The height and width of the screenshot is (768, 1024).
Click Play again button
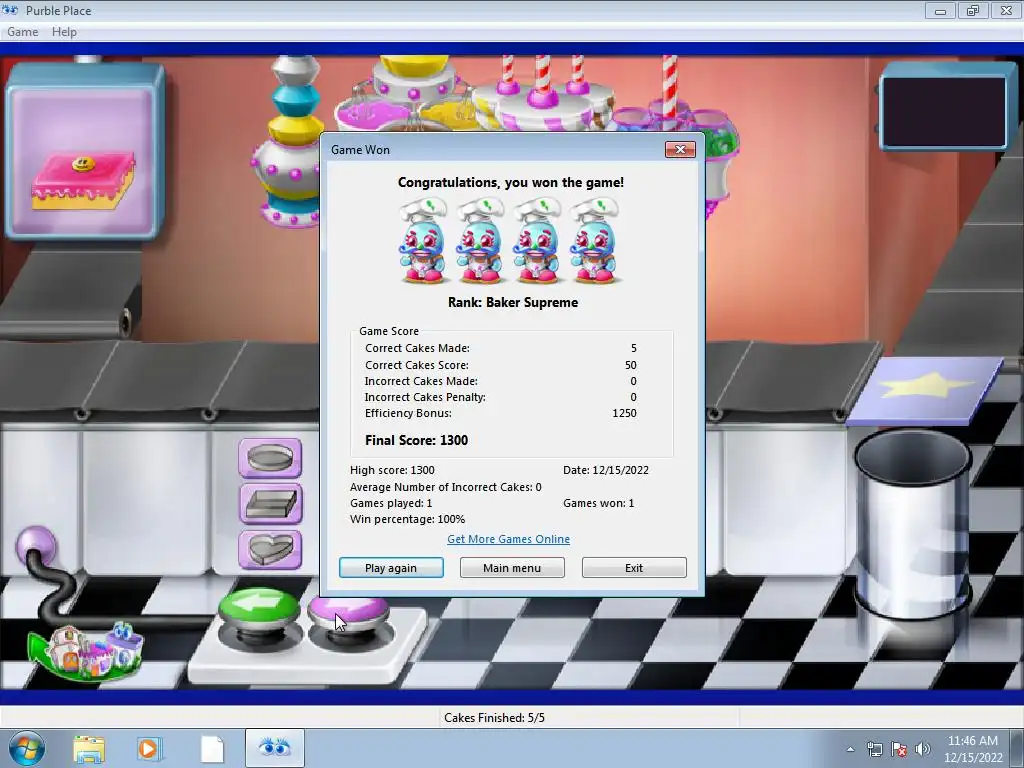coord(391,568)
